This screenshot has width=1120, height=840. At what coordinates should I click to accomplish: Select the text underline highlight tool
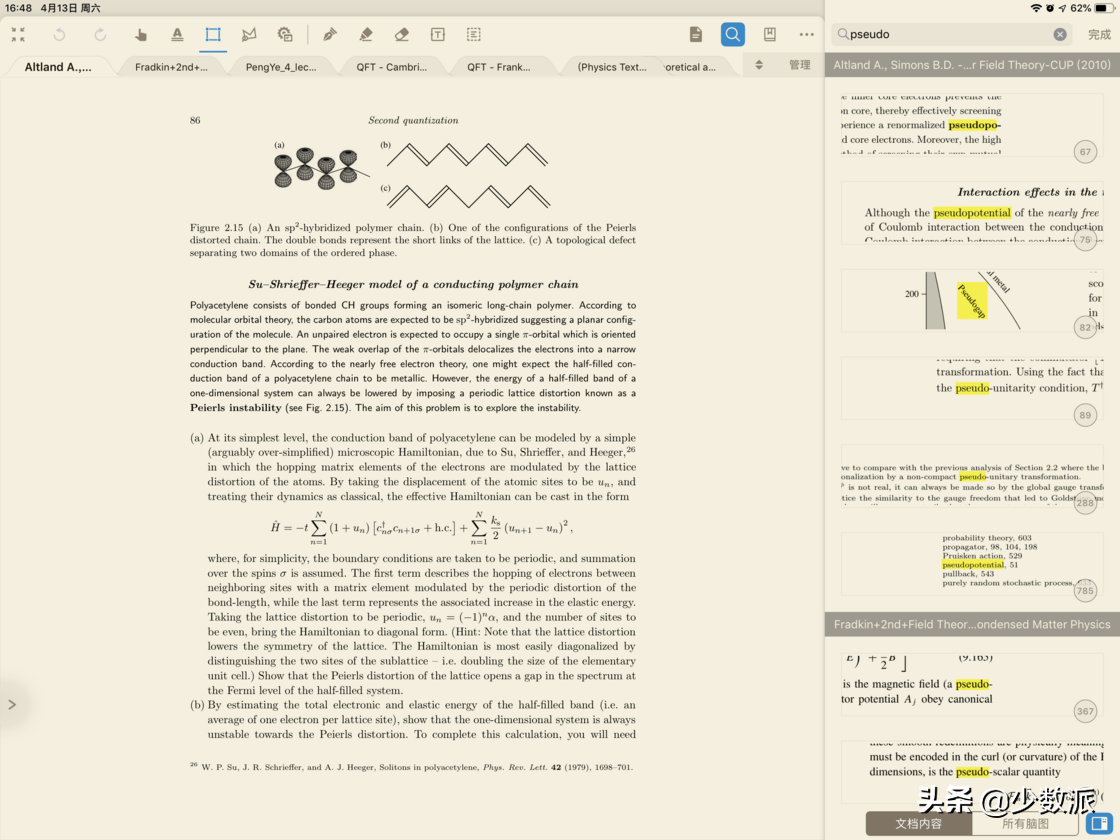coord(177,34)
